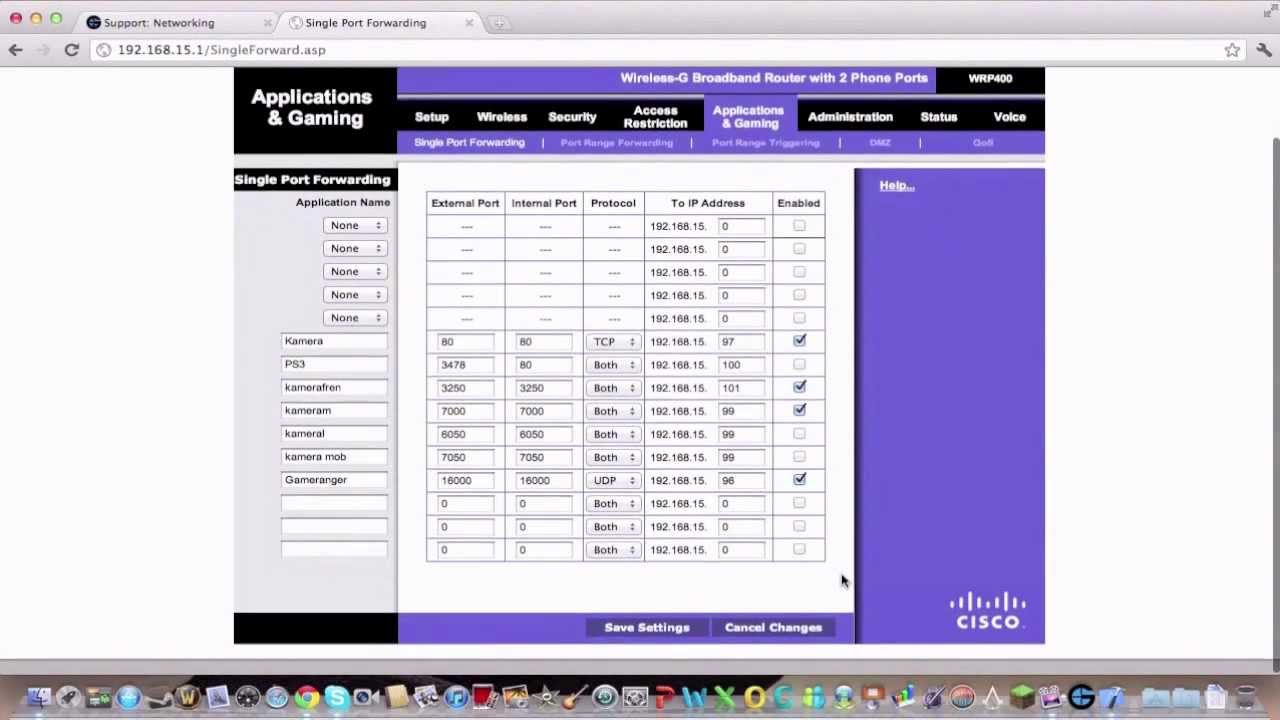This screenshot has width=1280, height=720.
Task: Go to the Setup tab
Action: [432, 117]
